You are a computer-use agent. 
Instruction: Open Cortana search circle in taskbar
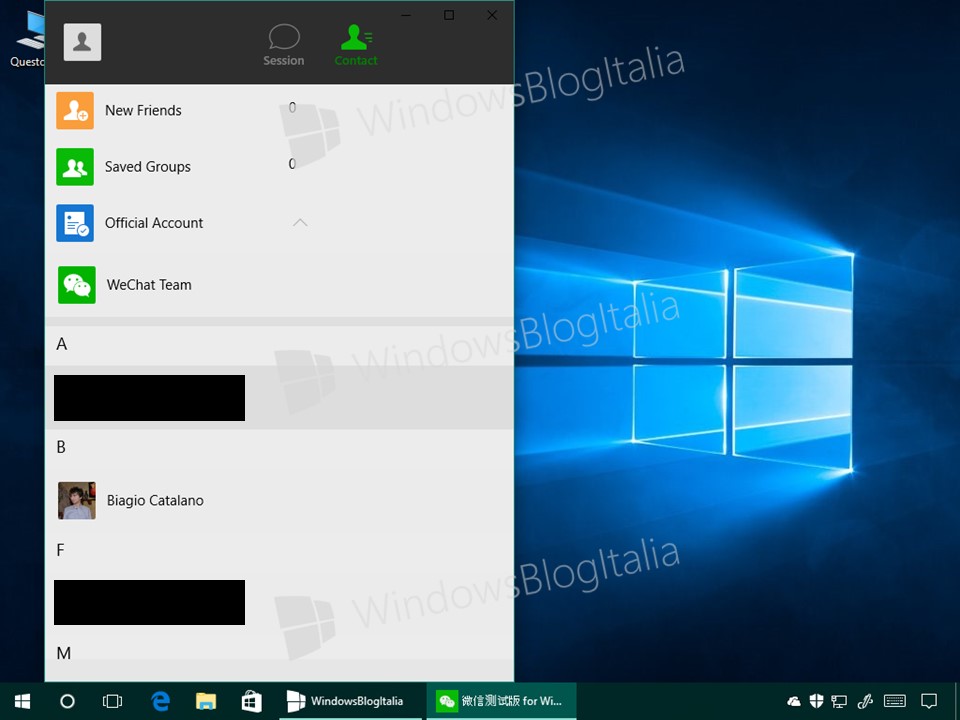tap(67, 701)
